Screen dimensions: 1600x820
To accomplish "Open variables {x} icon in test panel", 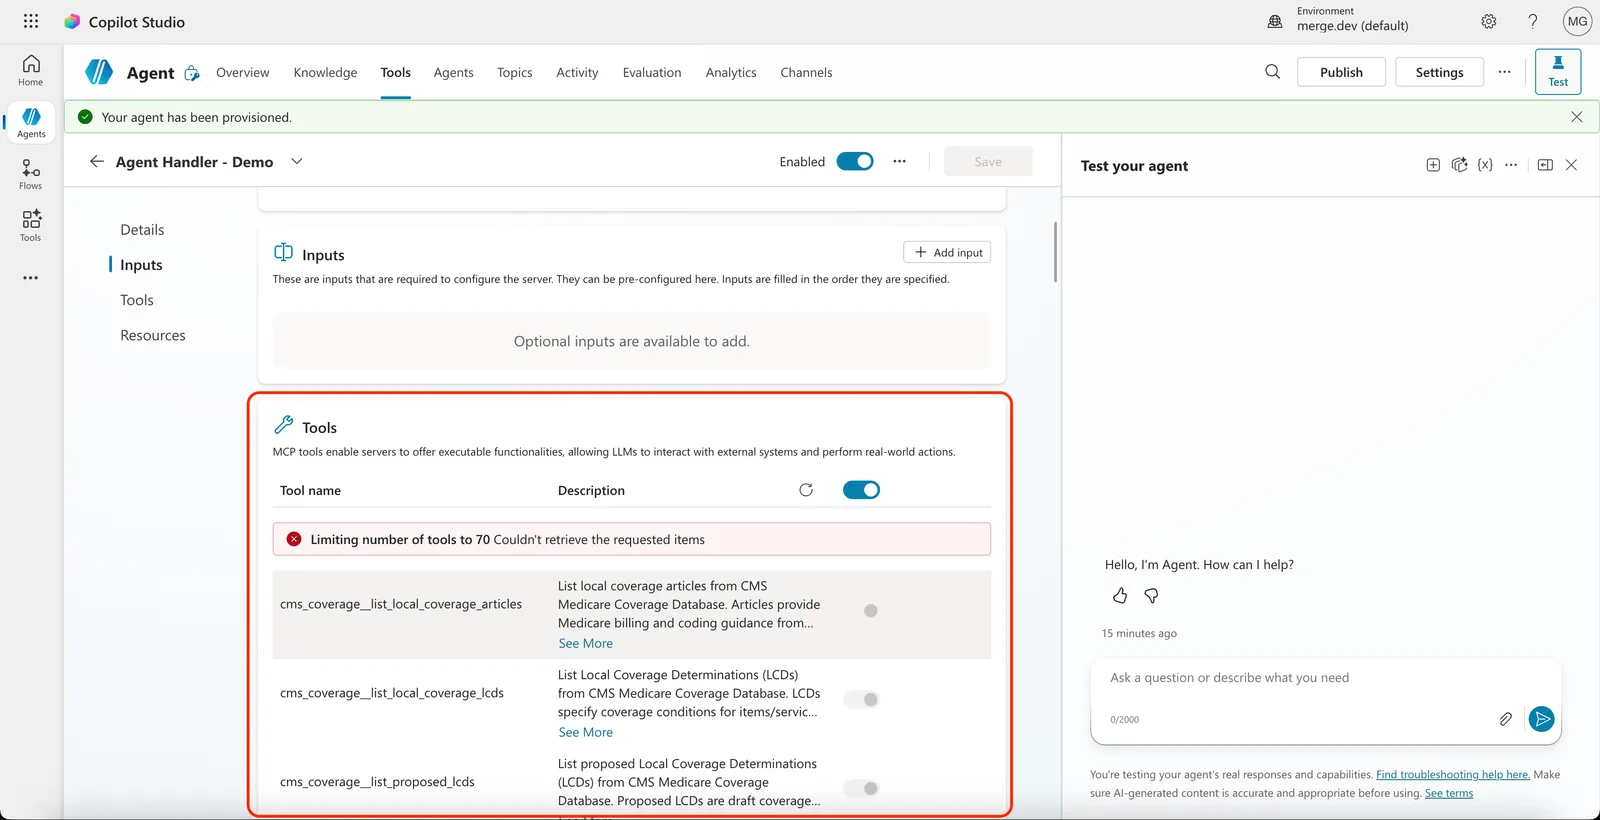I will (x=1485, y=165).
